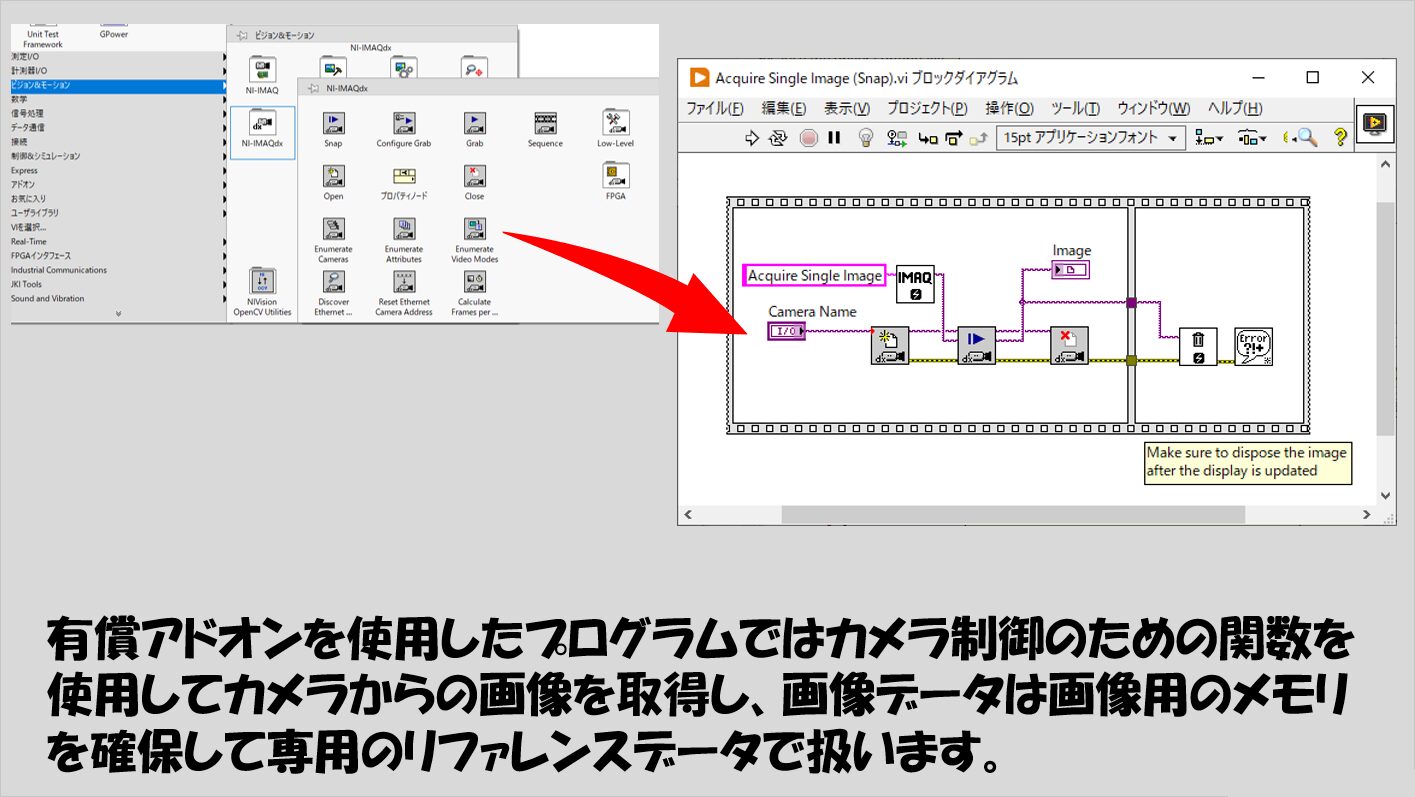Select the Close camera function in the palette
The height and width of the screenshot is (797, 1415).
point(474,176)
